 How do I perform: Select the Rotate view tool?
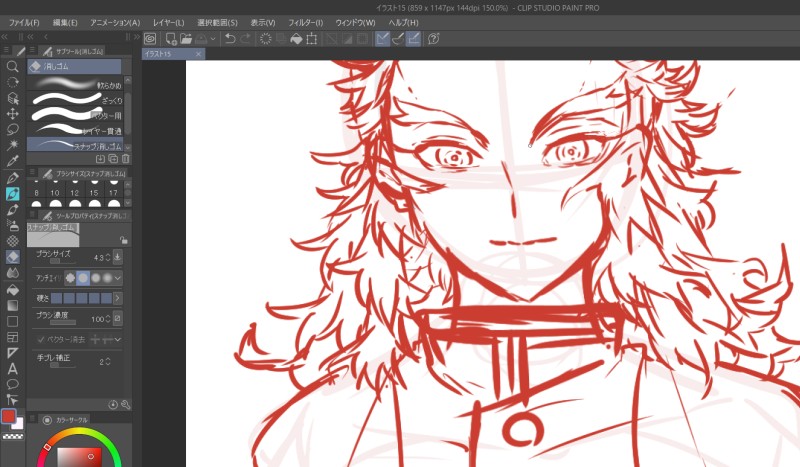pyautogui.click(x=12, y=82)
